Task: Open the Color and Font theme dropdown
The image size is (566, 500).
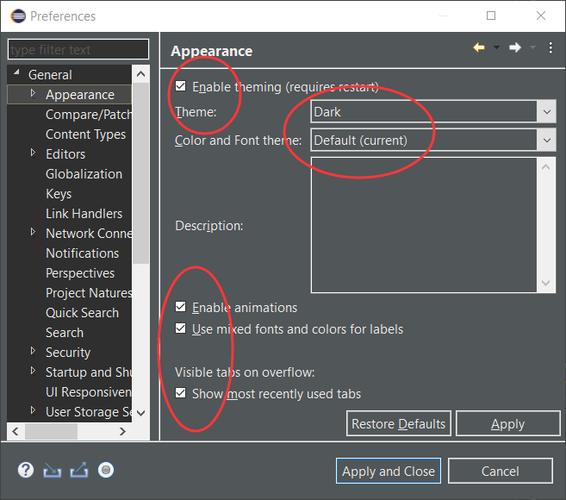Action: 433,140
